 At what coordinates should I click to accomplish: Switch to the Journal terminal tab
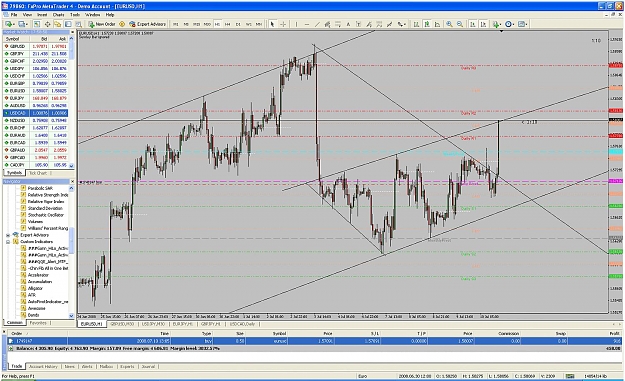tap(148, 366)
